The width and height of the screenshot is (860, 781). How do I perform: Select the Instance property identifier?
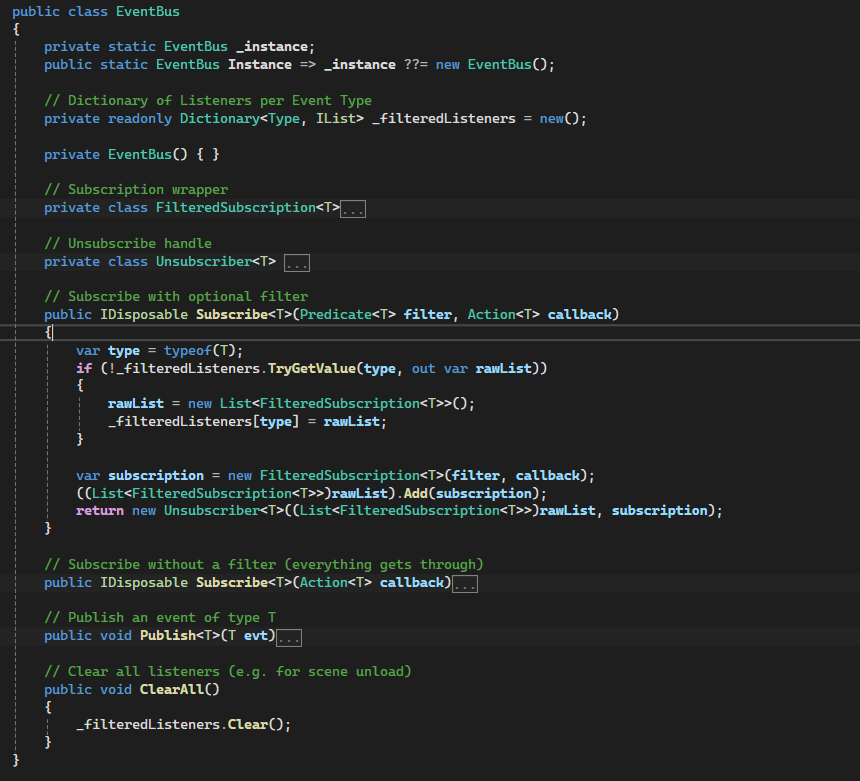260,65
